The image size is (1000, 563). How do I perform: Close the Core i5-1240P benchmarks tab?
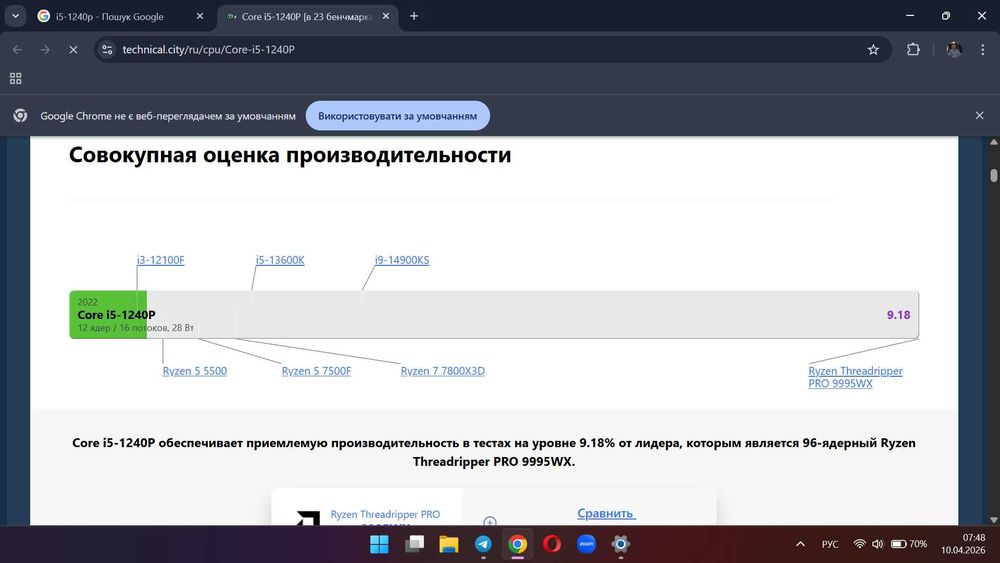click(386, 17)
